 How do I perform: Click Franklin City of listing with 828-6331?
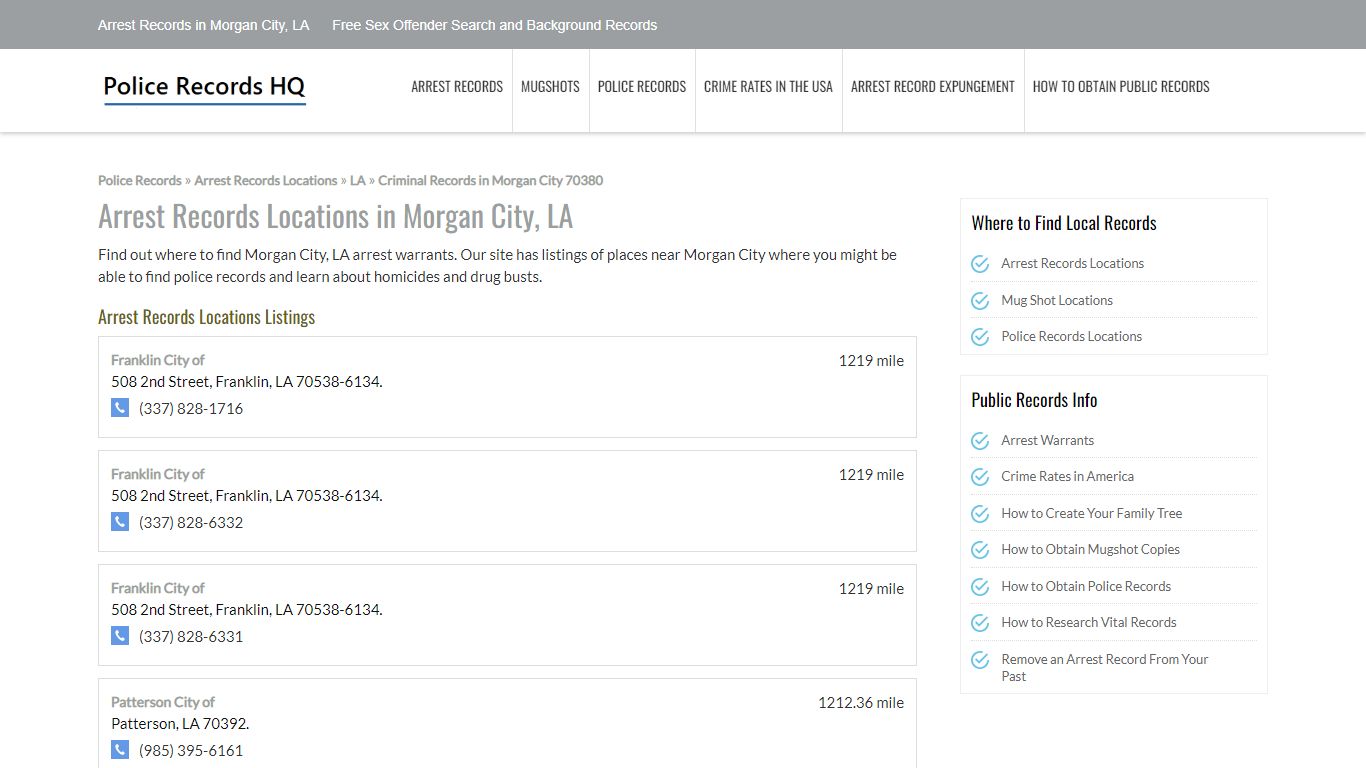click(158, 589)
